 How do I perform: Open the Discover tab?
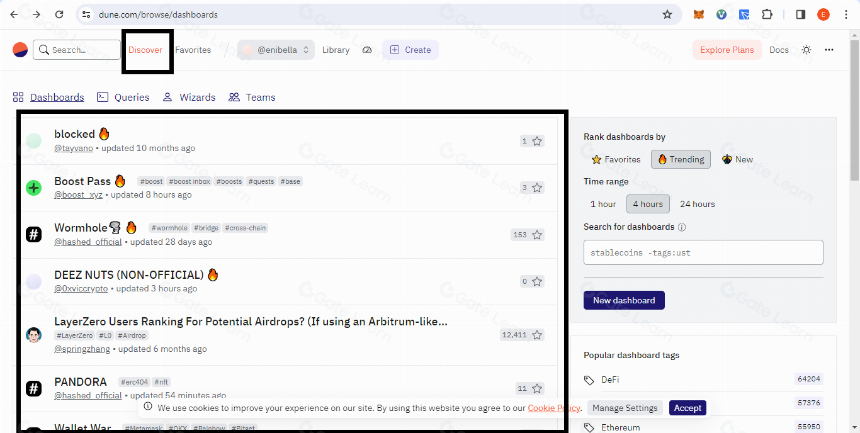click(x=145, y=50)
